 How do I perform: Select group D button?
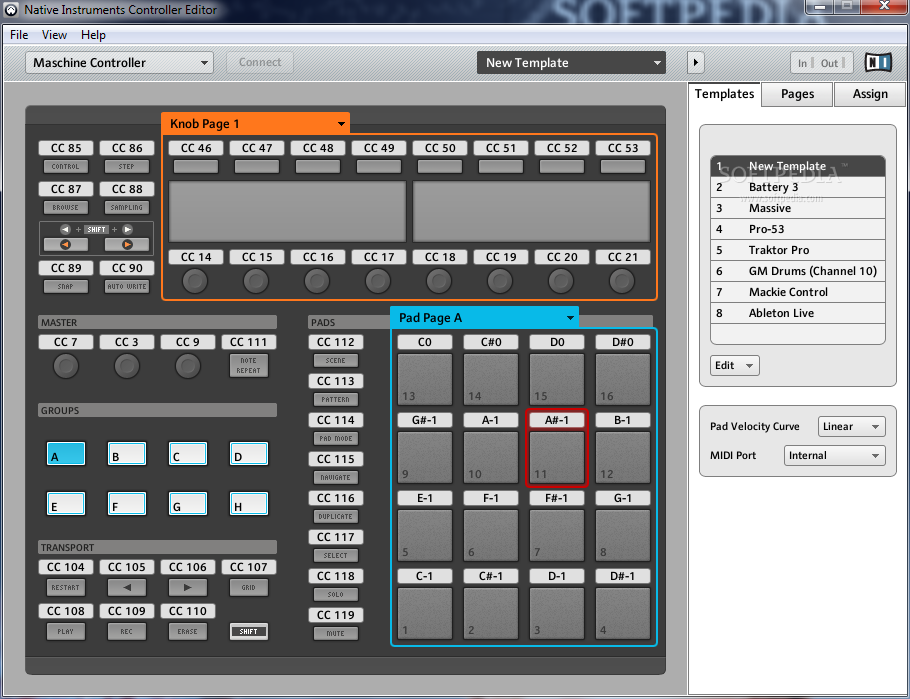(x=248, y=453)
